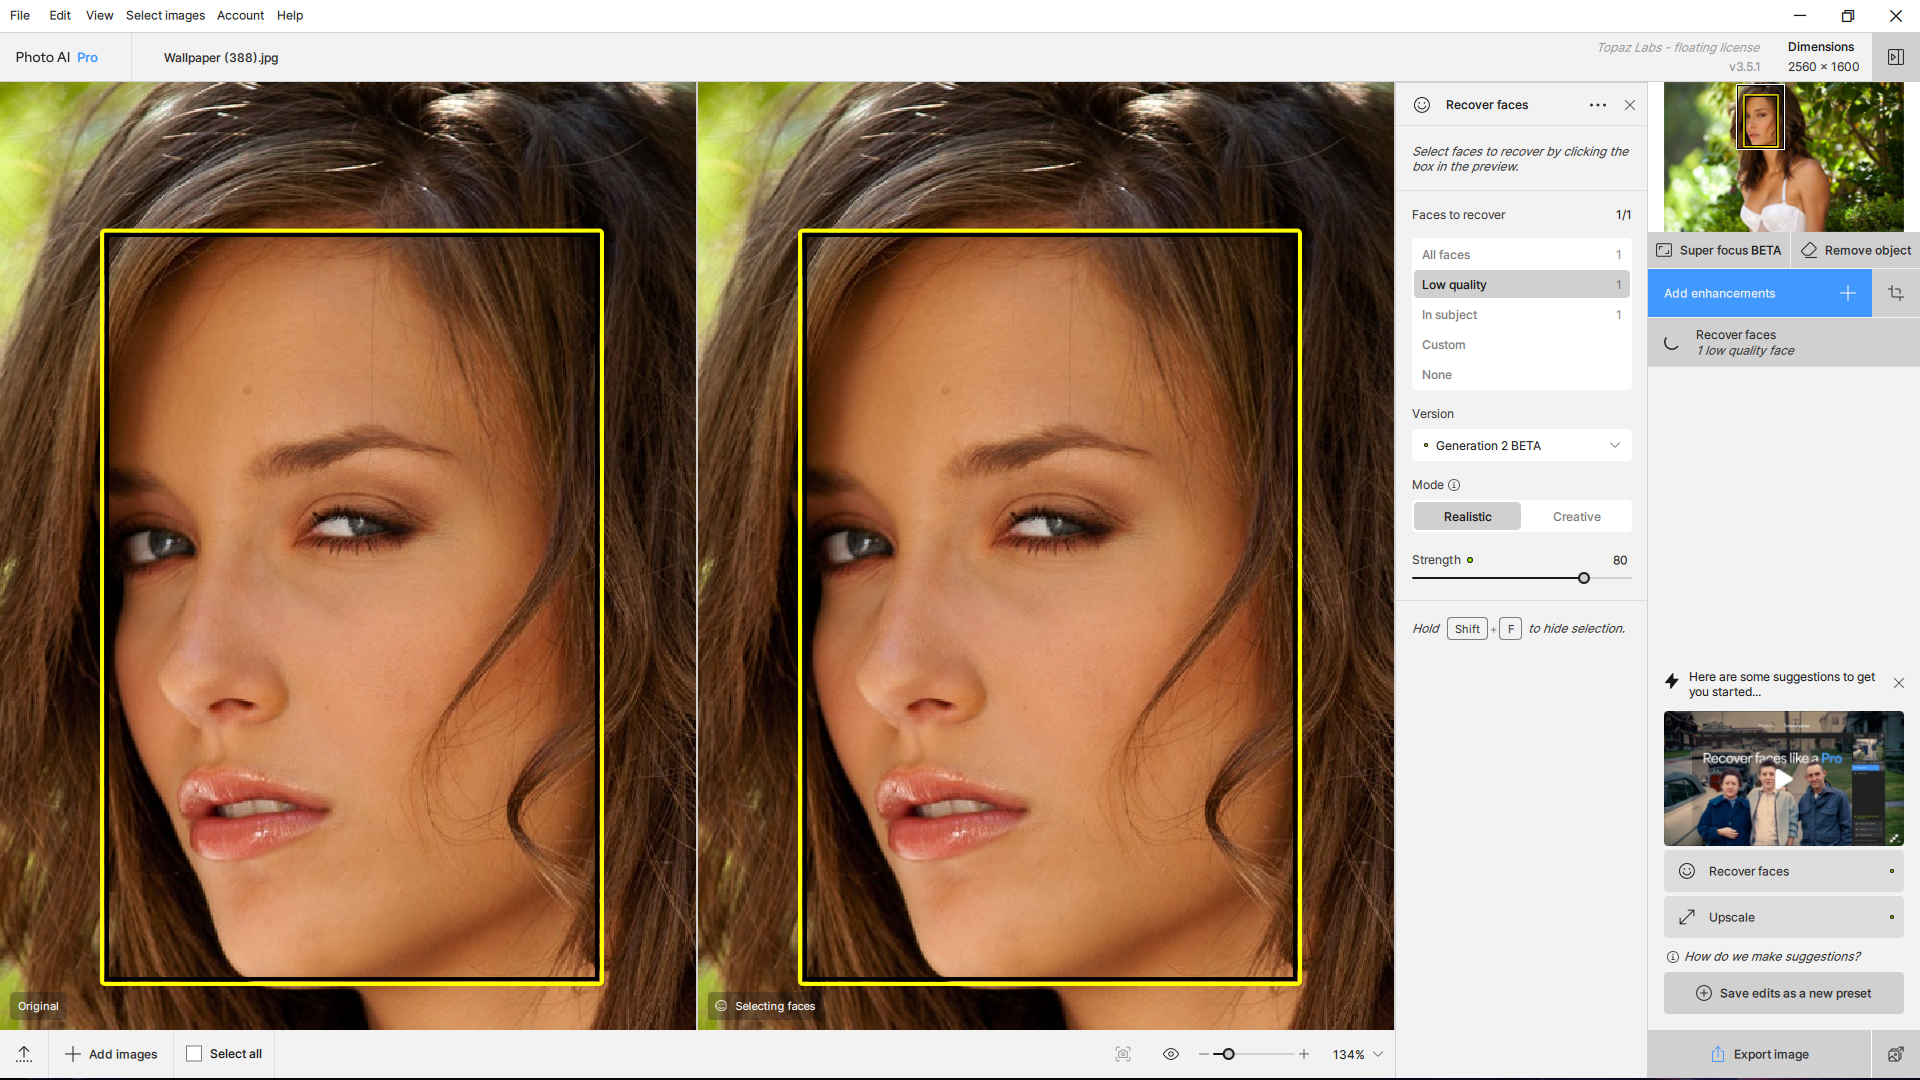
Task: Switch mode to Creative
Action: [x=1576, y=517]
